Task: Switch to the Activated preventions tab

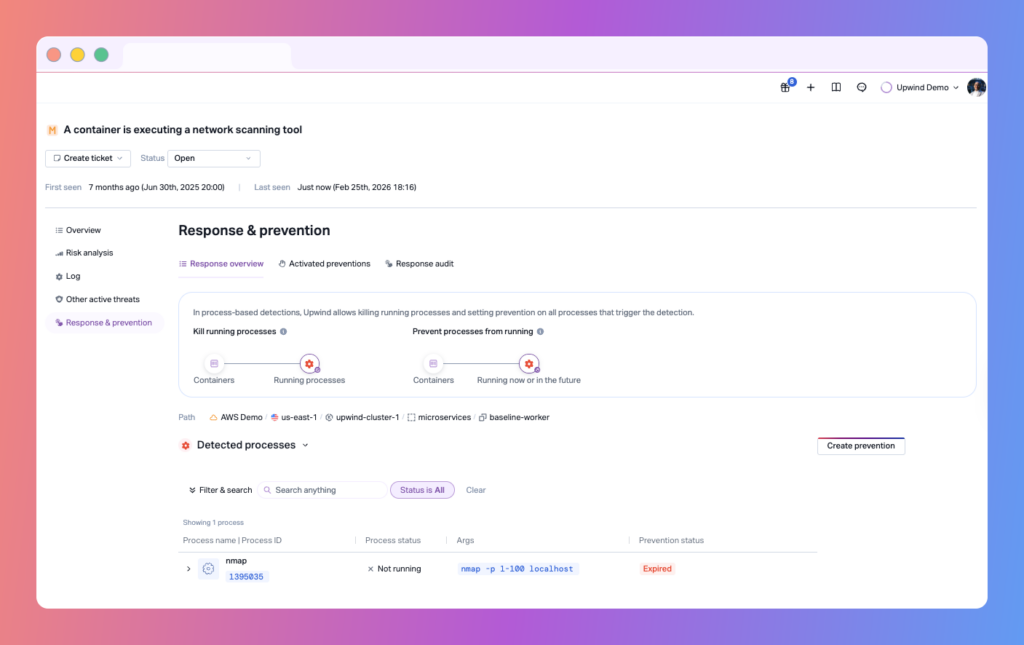Action: pos(324,264)
